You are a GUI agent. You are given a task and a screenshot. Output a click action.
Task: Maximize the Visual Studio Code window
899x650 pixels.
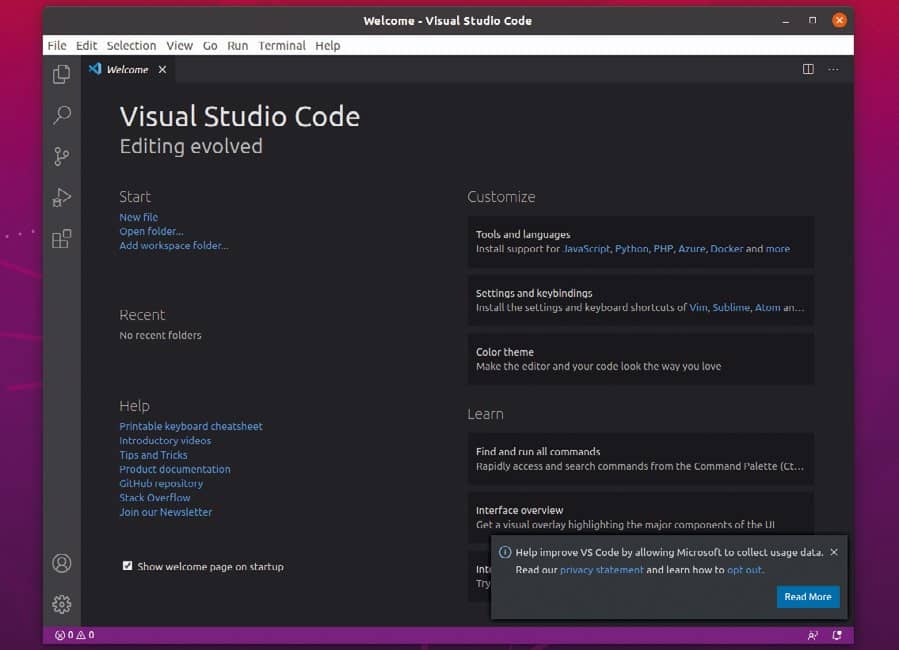click(x=812, y=21)
